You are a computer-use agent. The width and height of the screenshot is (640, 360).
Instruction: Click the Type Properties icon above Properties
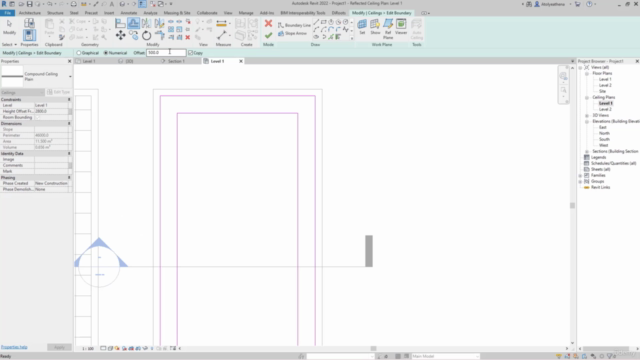pos(29,23)
